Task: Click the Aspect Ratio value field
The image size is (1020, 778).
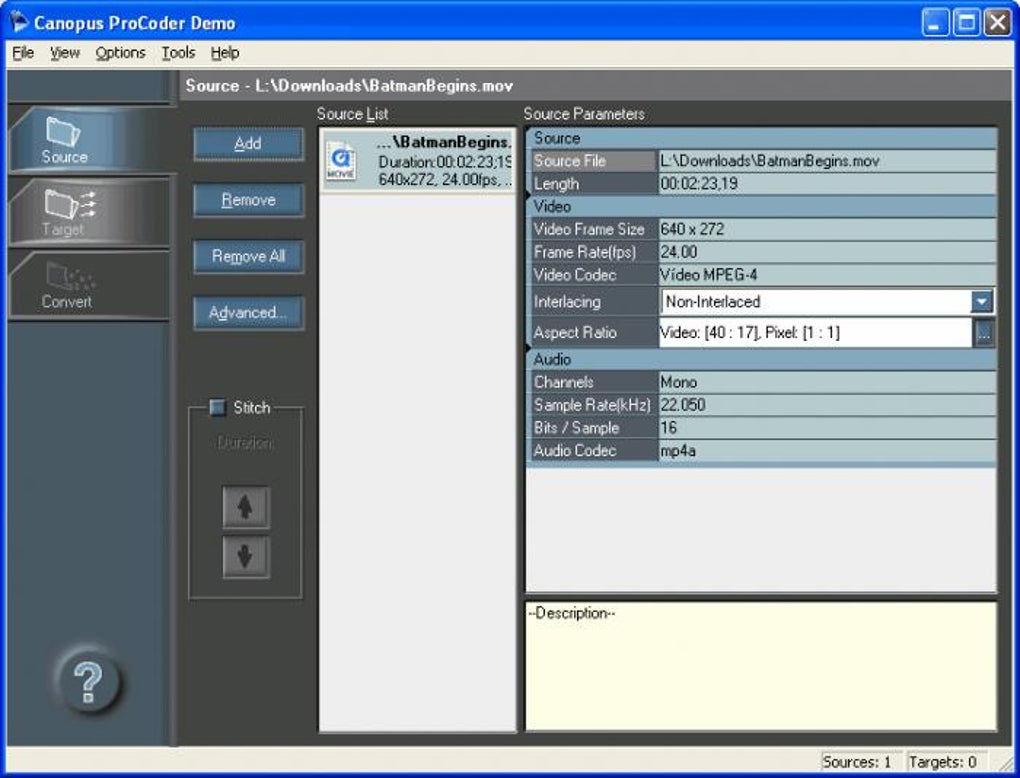Action: [x=816, y=333]
